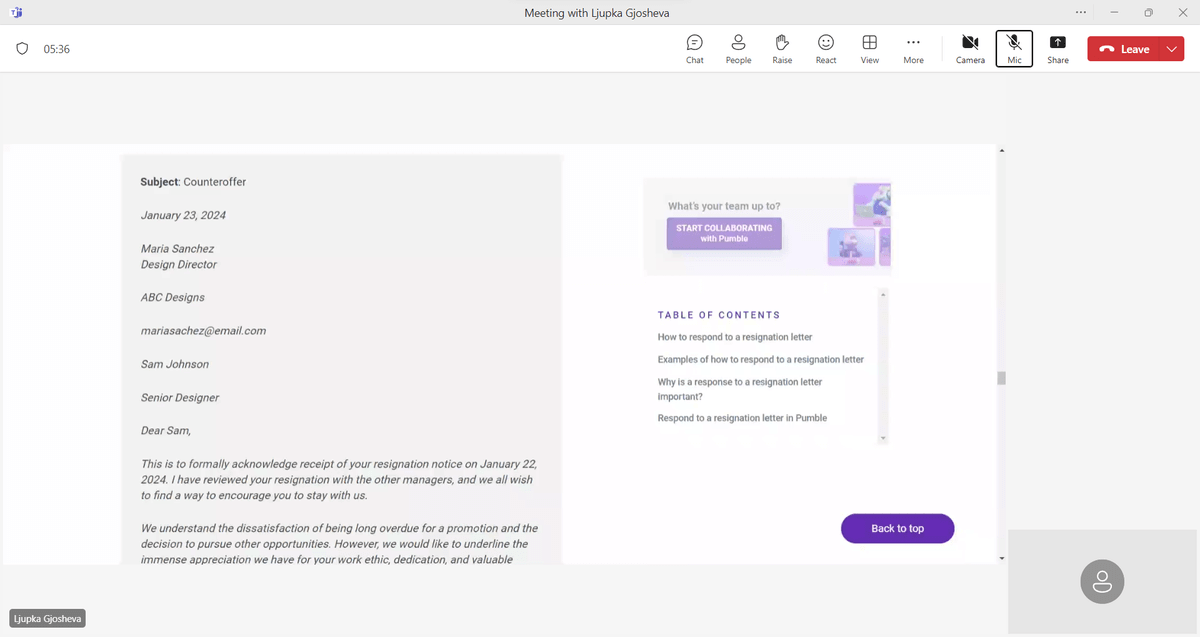Open the Share screen tray
The image size is (1200, 637).
[1058, 49]
